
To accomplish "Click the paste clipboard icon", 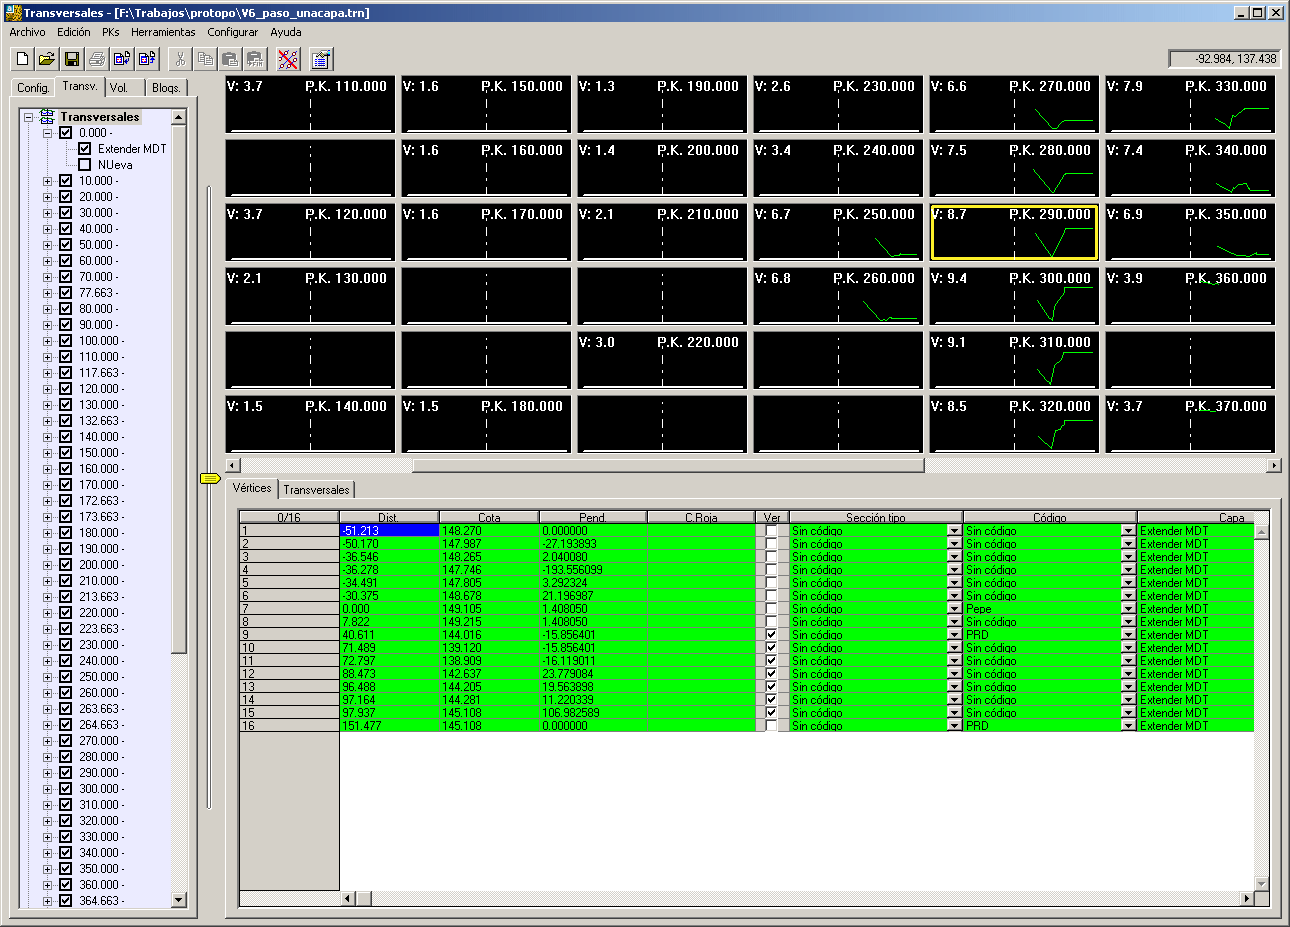I will click(x=230, y=59).
